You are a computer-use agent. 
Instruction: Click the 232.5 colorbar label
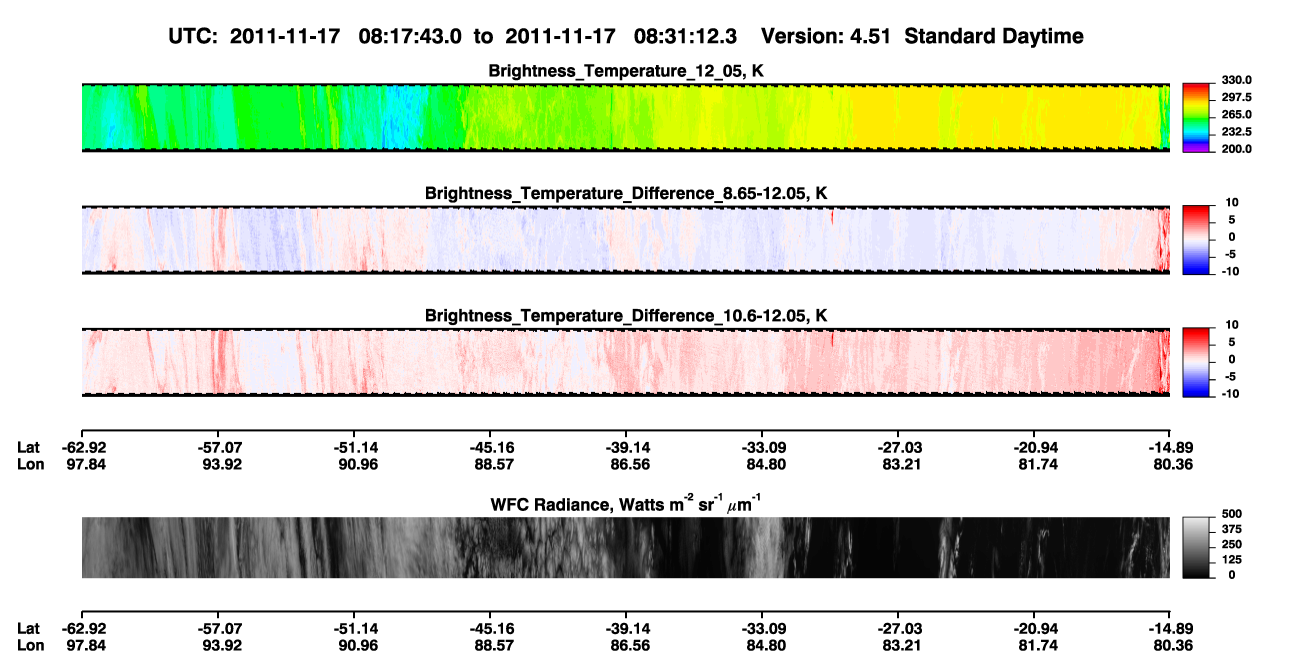1237,132
